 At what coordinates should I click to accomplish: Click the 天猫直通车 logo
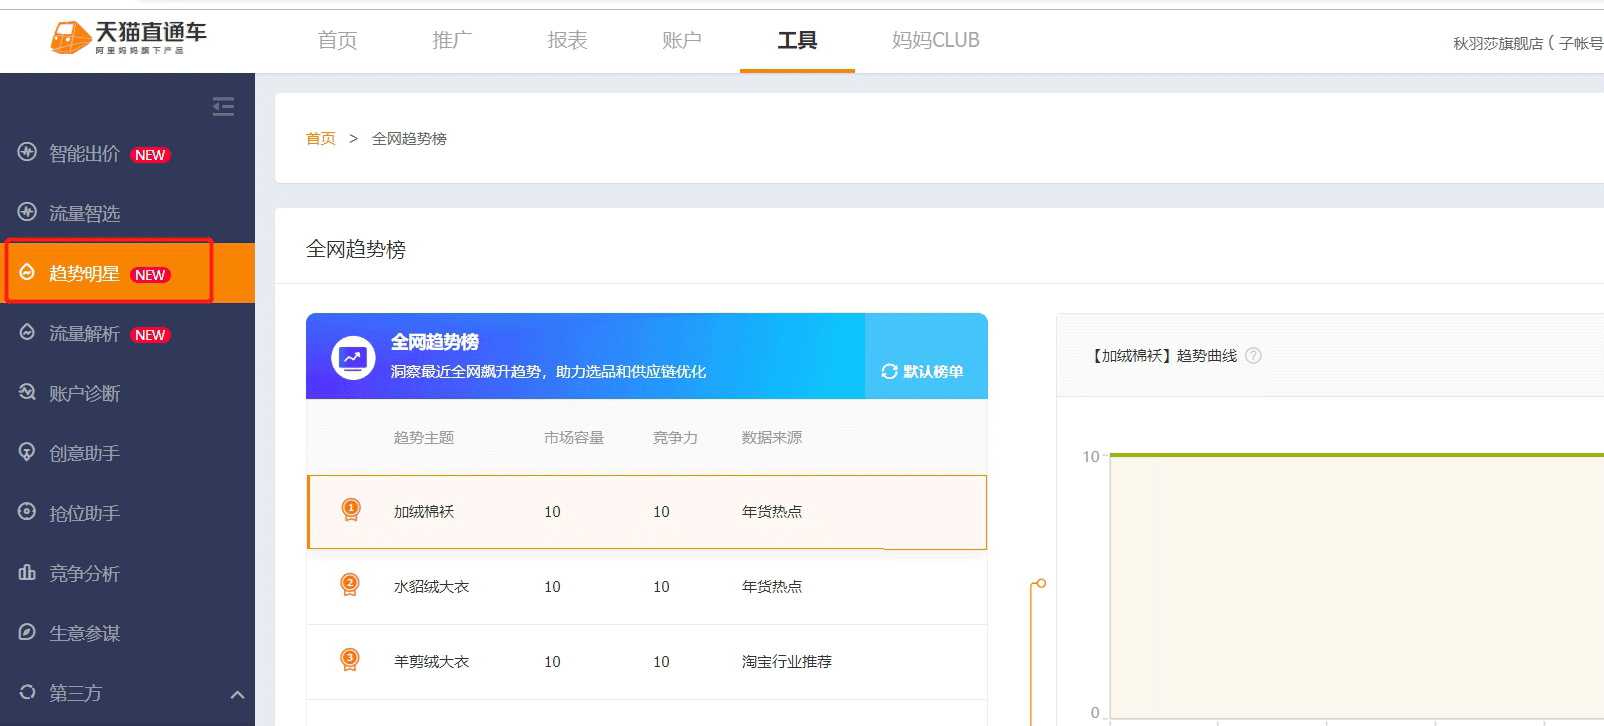tap(128, 37)
